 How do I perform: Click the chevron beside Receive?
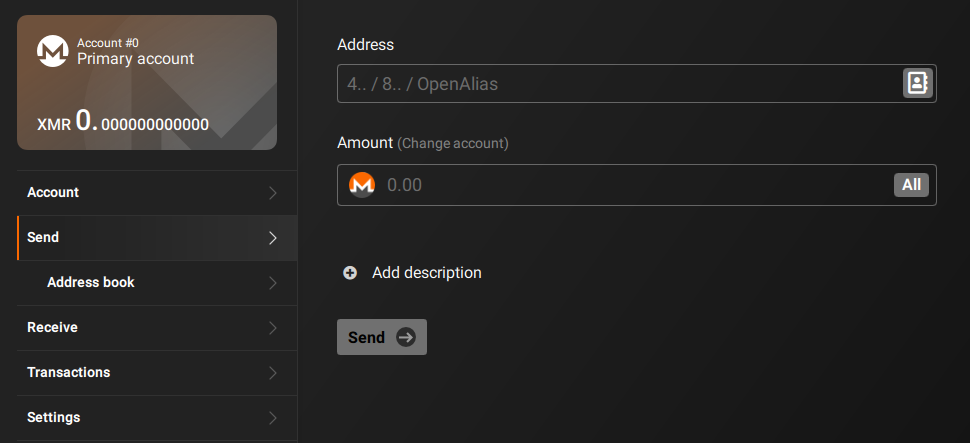[273, 328]
